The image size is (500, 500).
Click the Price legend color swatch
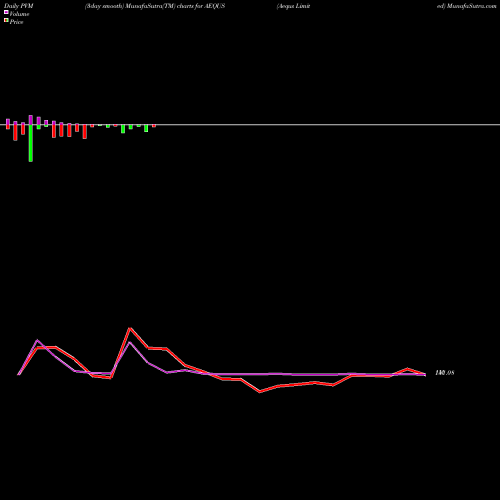pyautogui.click(x=6, y=21)
